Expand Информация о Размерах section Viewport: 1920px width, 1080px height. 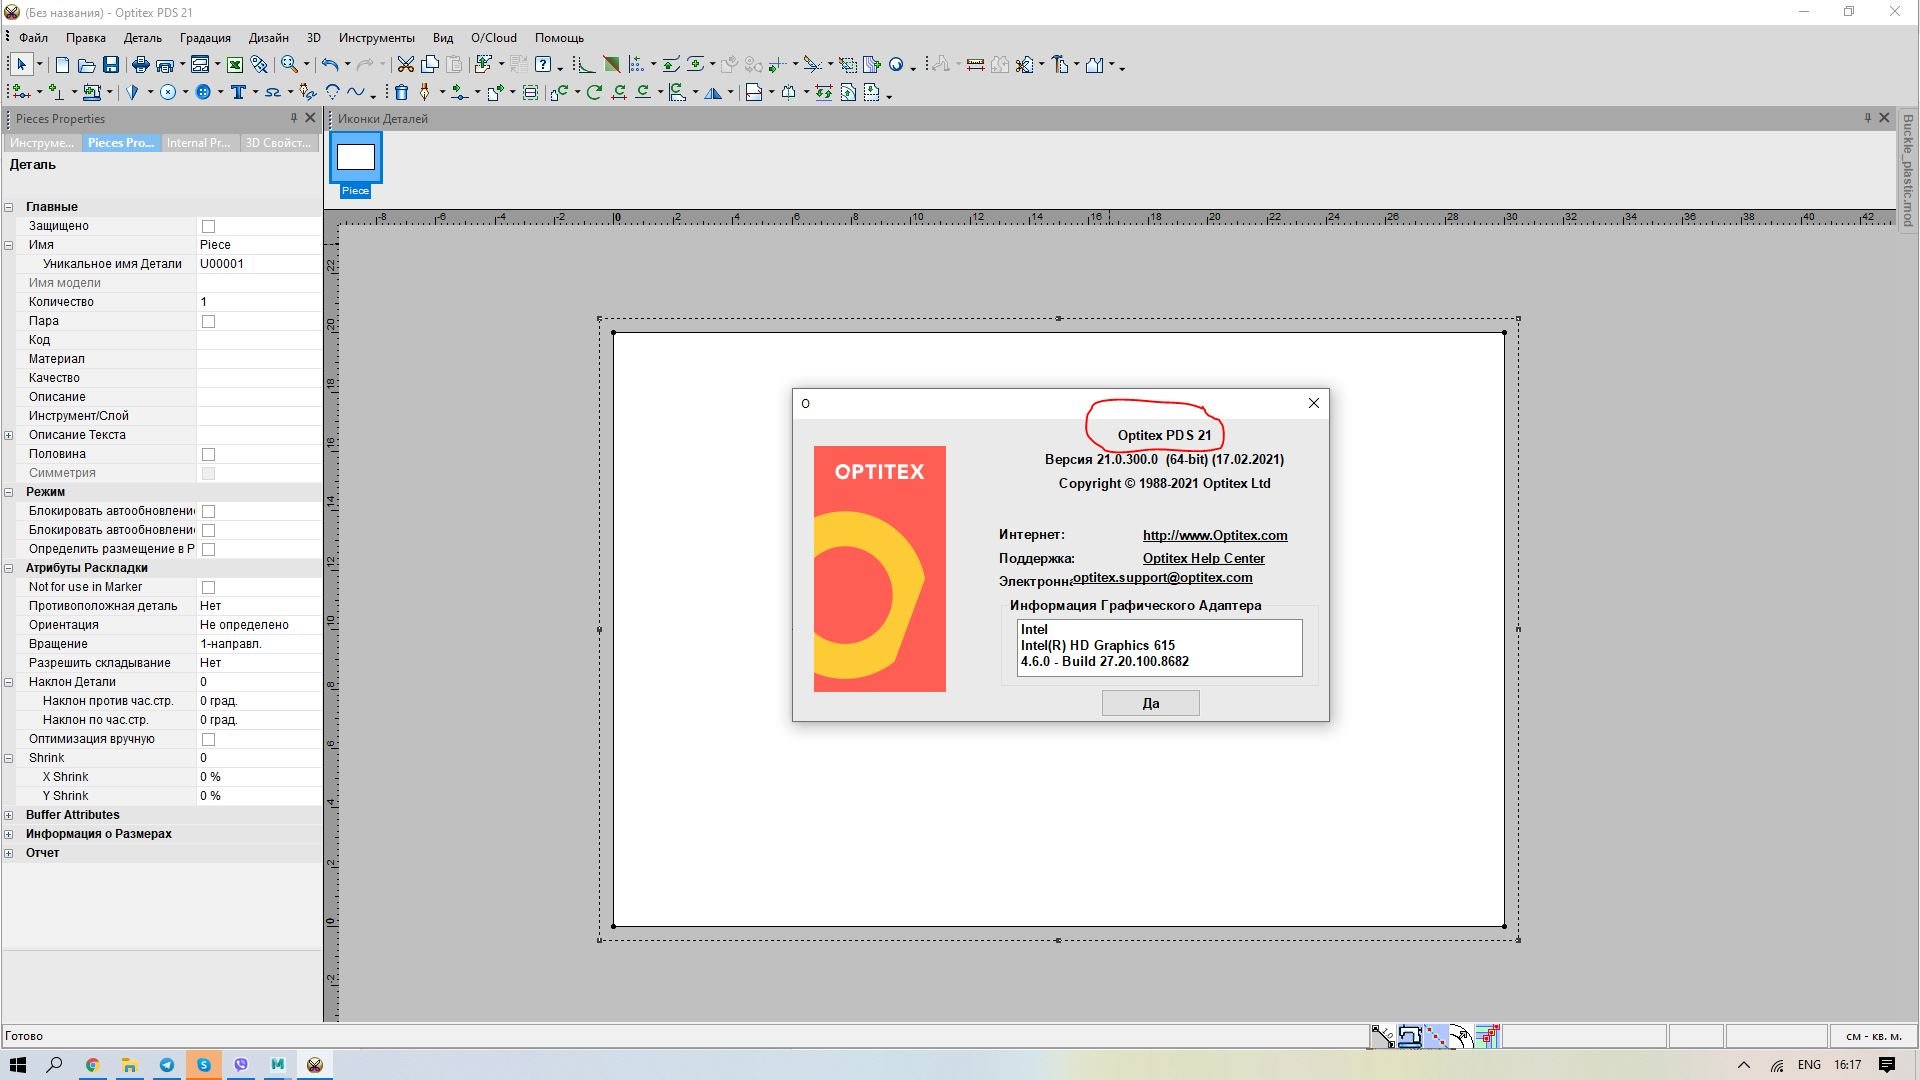(9, 834)
